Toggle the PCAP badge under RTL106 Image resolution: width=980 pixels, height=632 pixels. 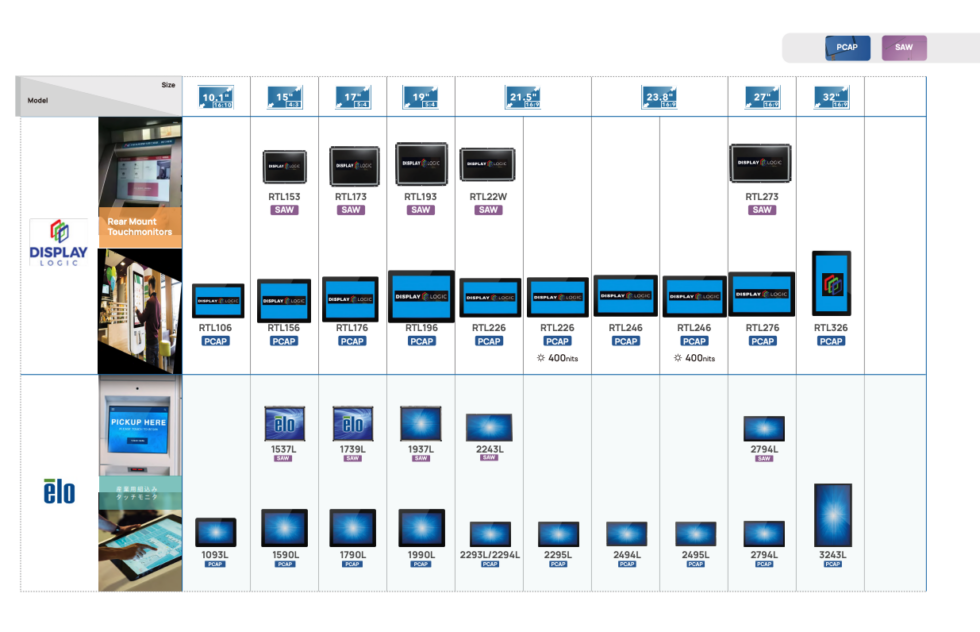click(x=216, y=341)
